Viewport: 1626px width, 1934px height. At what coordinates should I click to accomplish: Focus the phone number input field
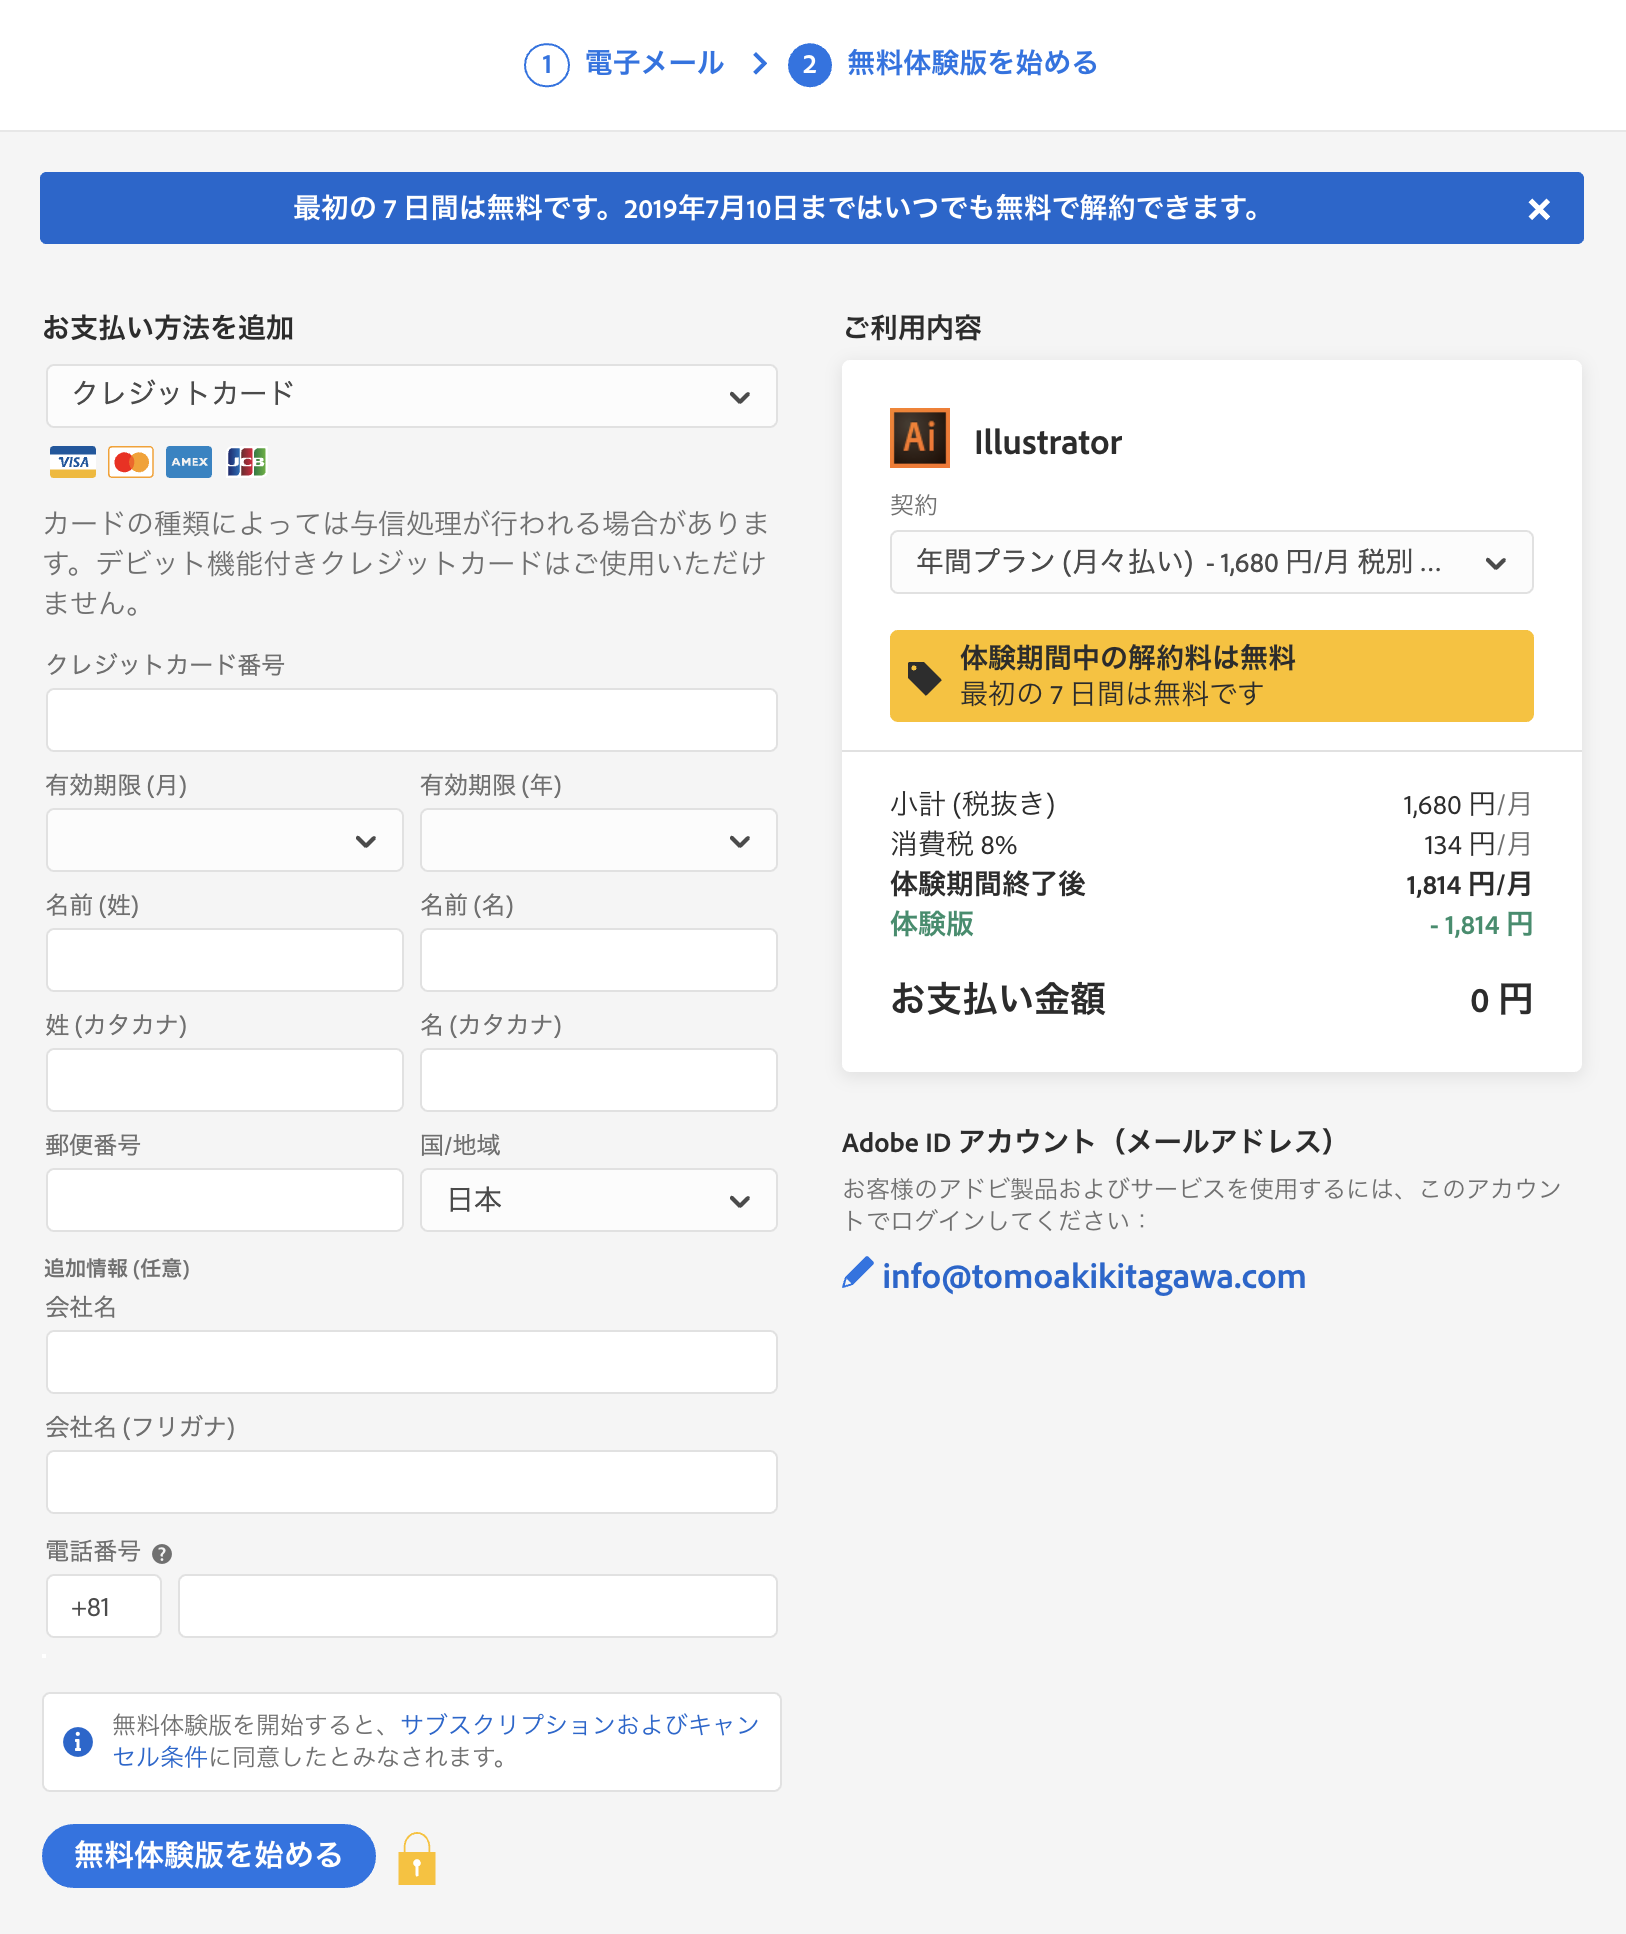(478, 1606)
